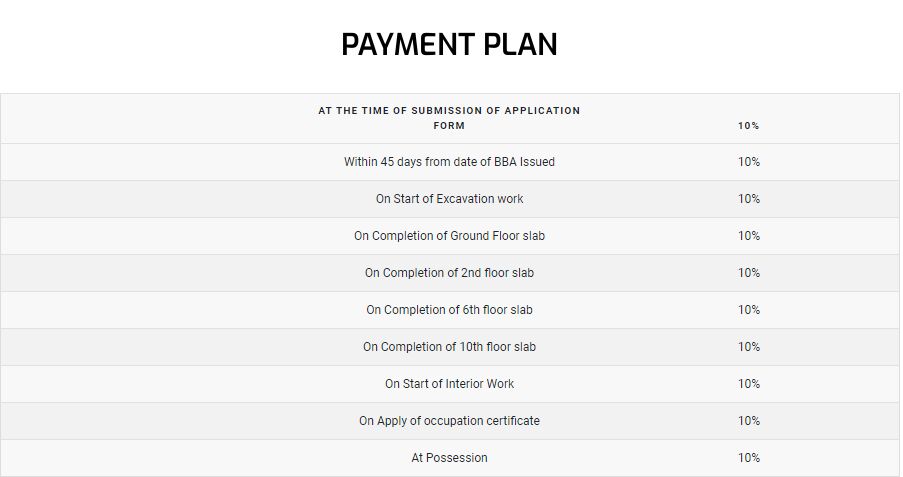
Task: Click the percentage beside At Possession
Action: point(749,457)
